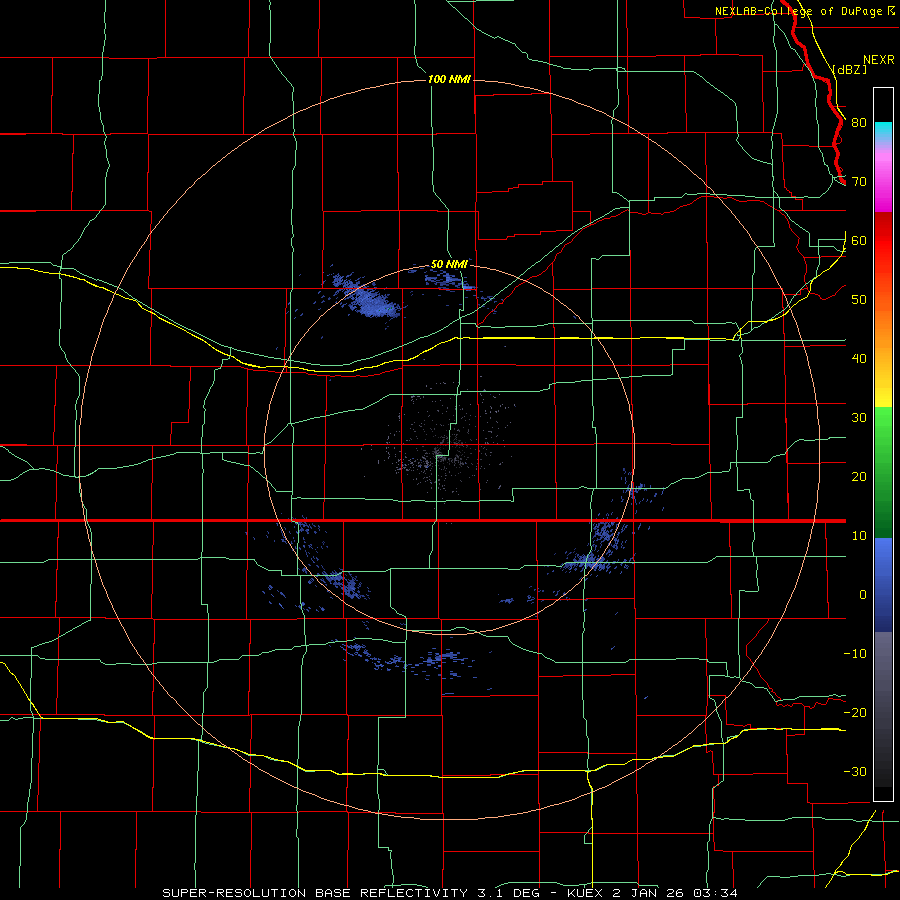The width and height of the screenshot is (900, 900).
Task: Click the green segment of the color scale
Action: pos(883,472)
